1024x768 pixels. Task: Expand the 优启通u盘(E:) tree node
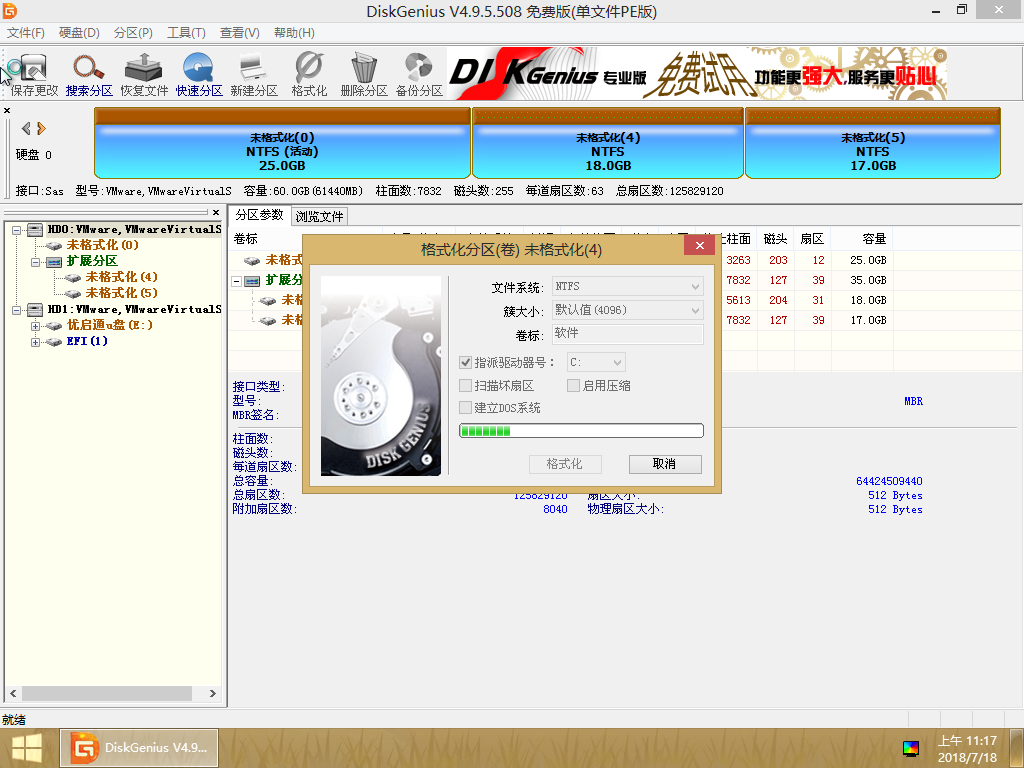(36, 326)
